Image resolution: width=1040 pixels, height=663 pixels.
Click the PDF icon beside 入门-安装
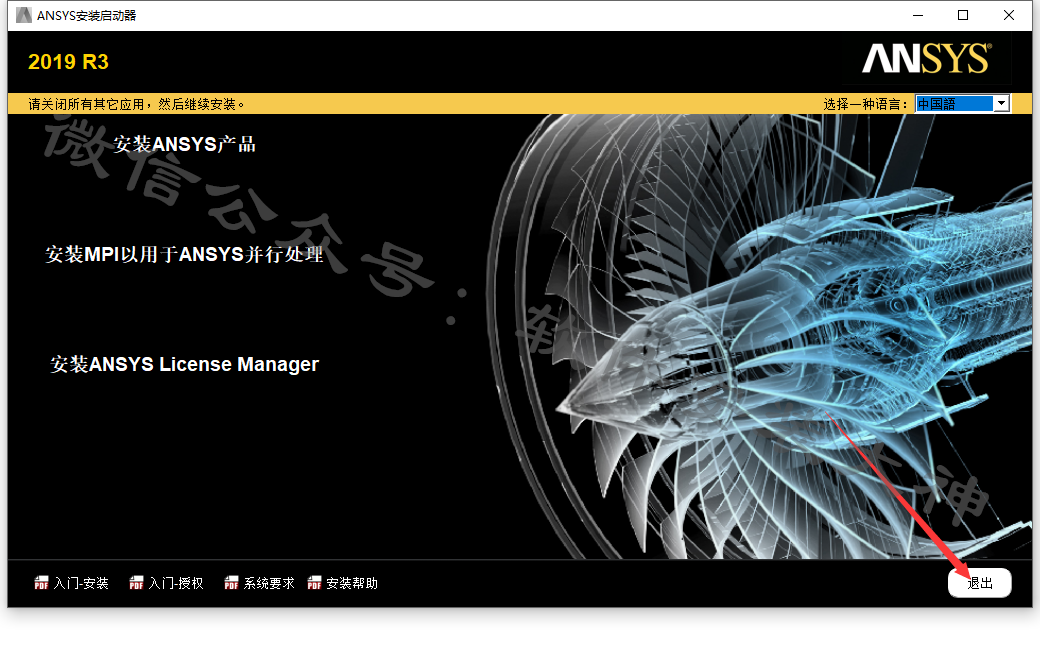click(41, 583)
